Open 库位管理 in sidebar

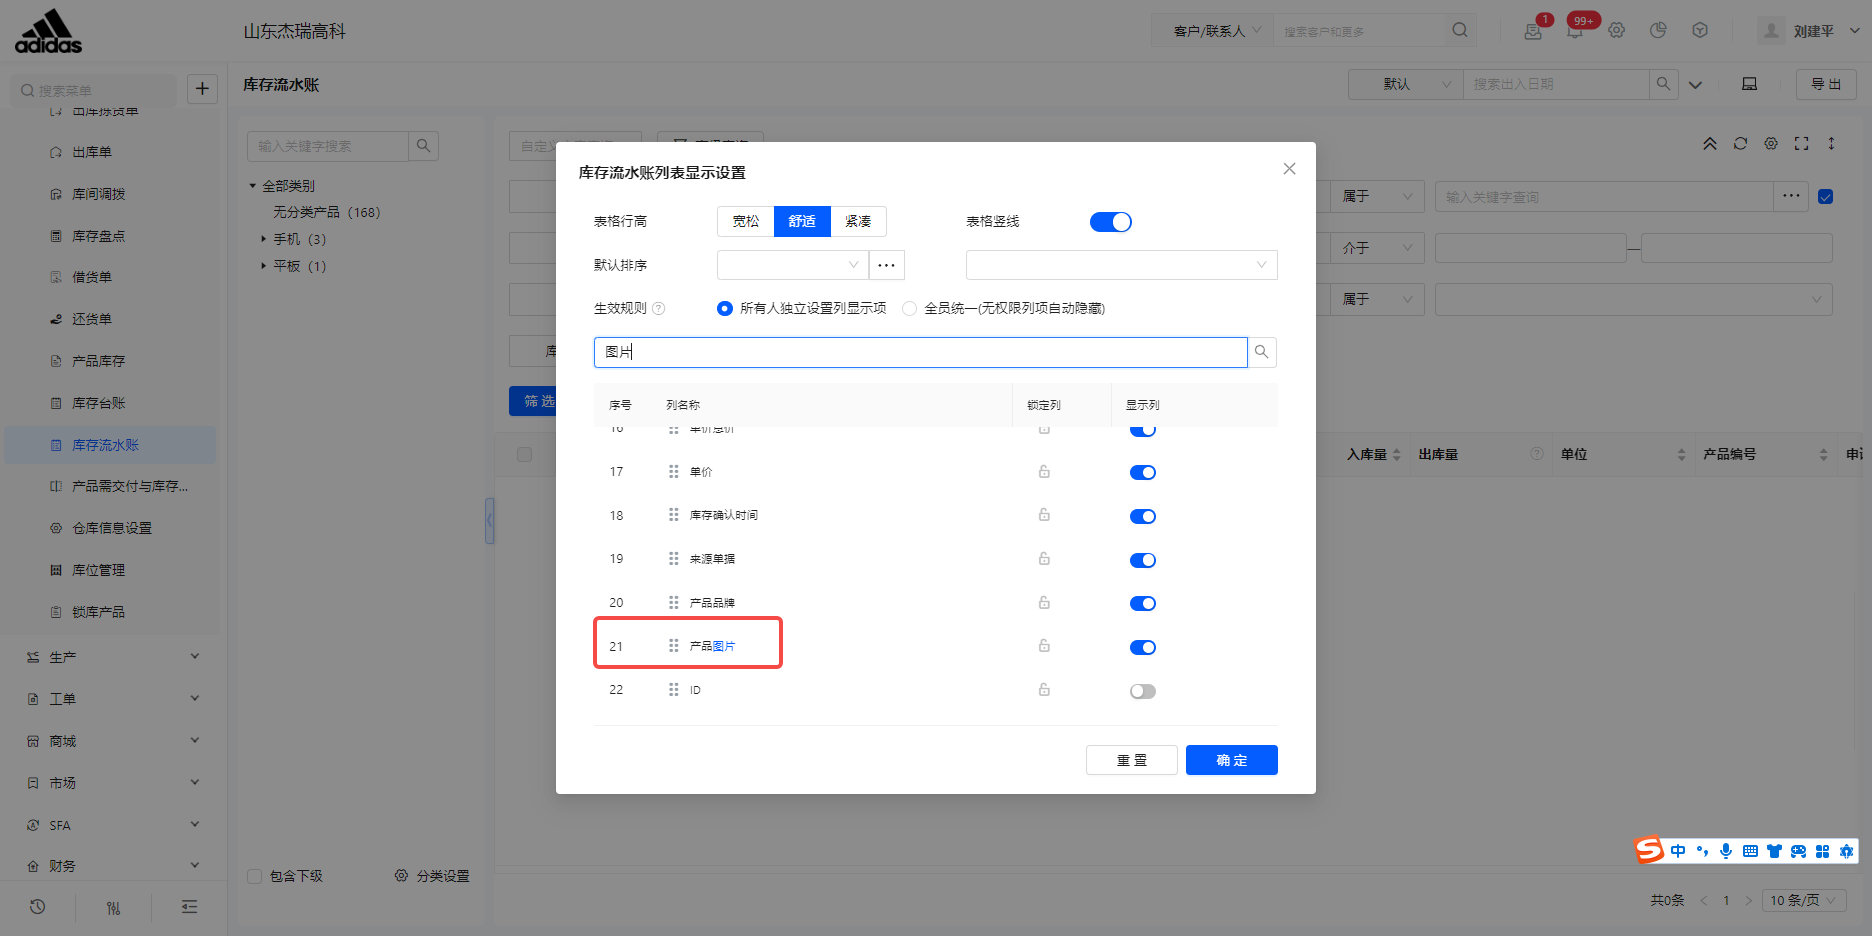click(99, 570)
